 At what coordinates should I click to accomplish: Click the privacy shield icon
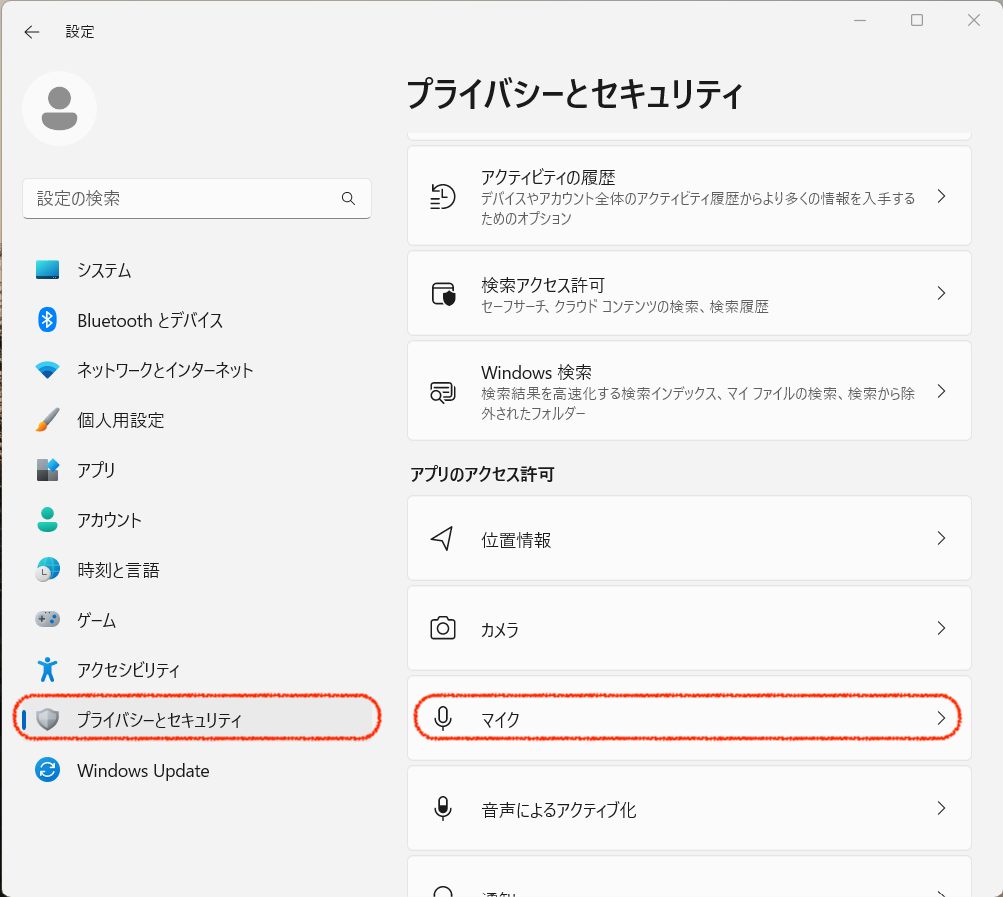point(47,719)
